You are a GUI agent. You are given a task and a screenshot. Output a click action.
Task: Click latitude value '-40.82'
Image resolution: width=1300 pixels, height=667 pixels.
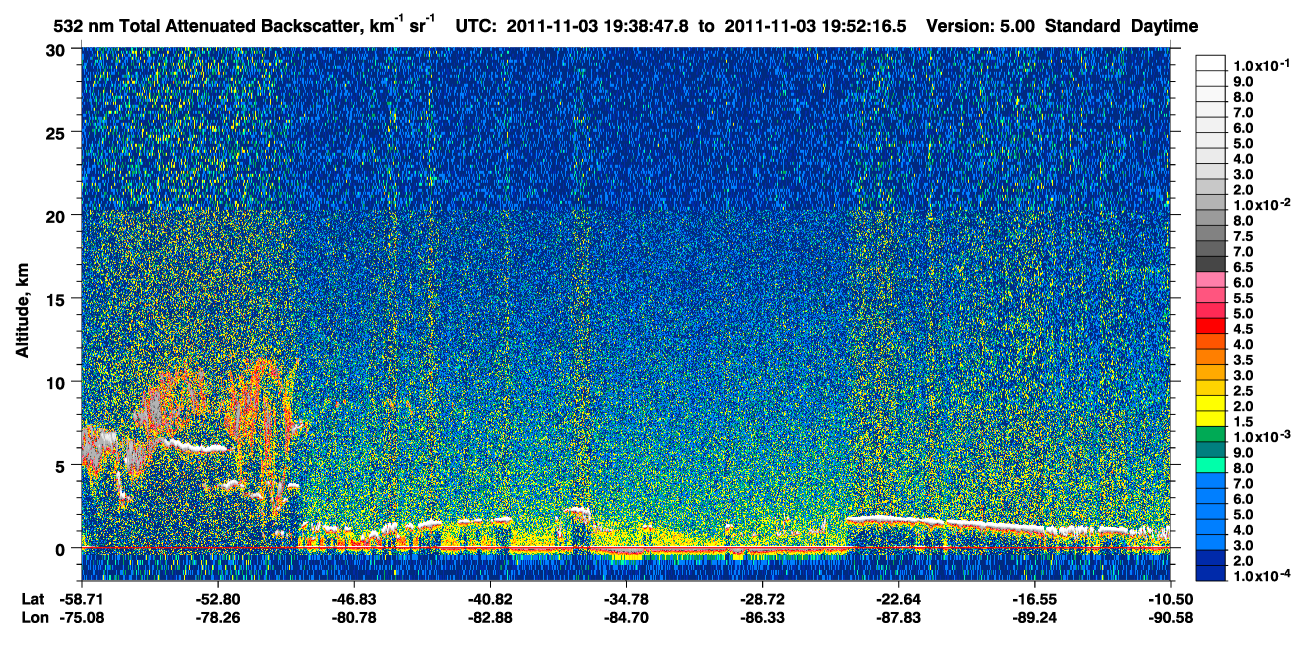coord(490,599)
